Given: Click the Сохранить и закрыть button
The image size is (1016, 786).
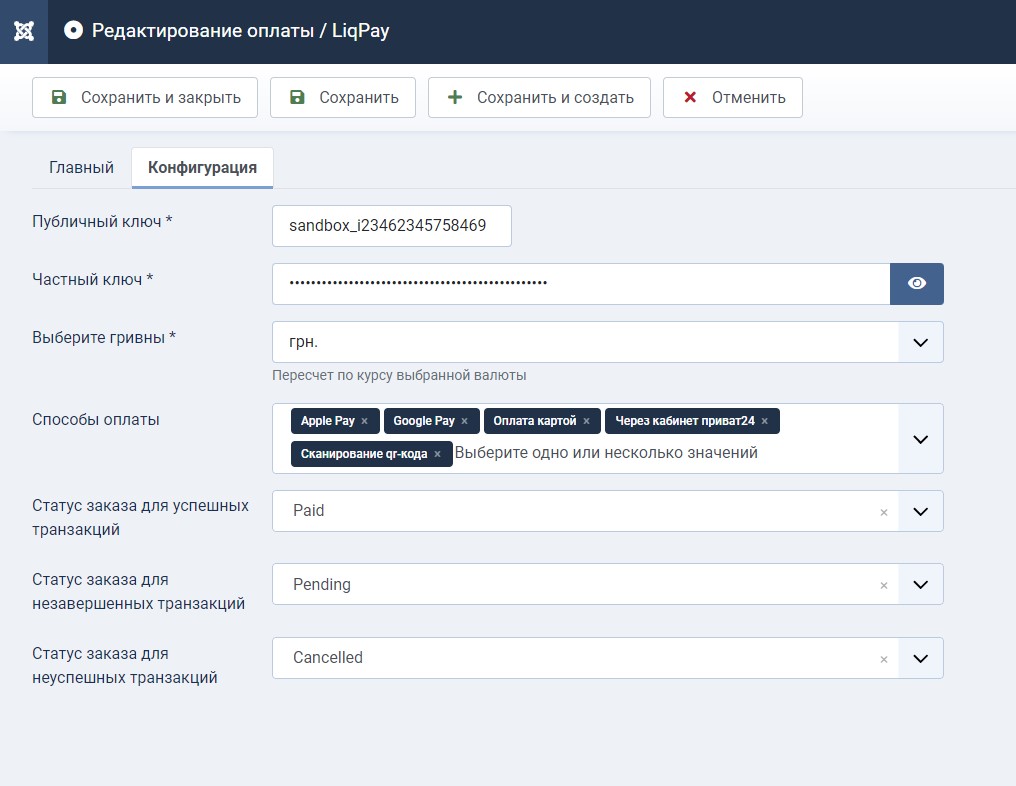Looking at the screenshot, I should coord(145,98).
